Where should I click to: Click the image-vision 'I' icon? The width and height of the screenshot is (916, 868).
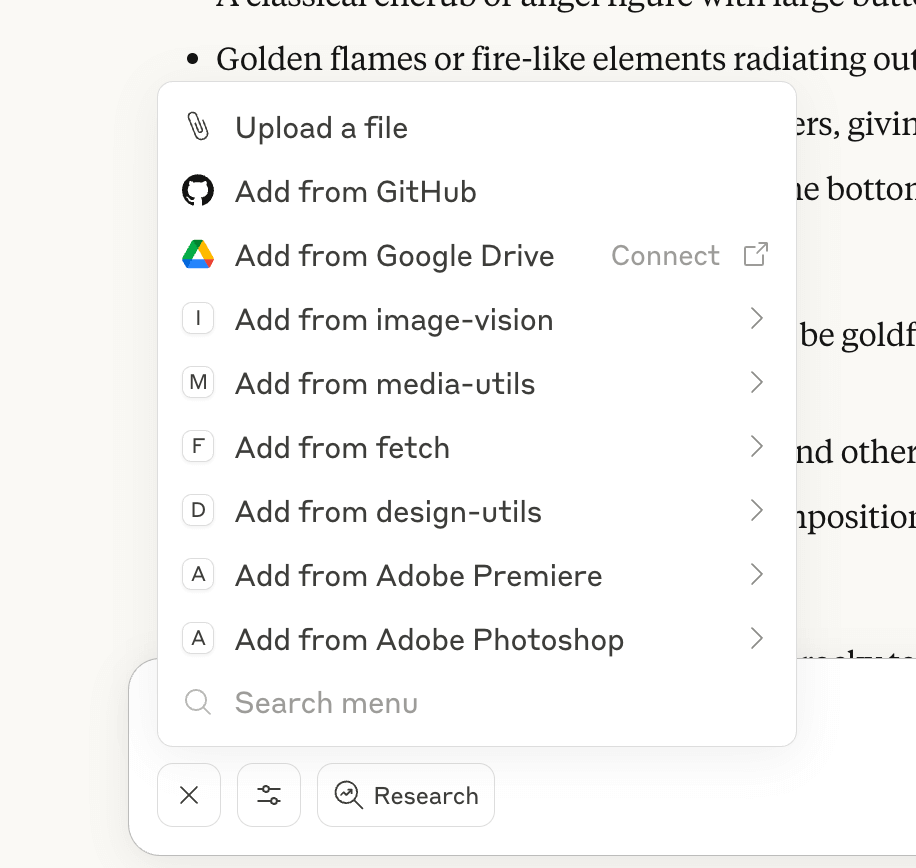pyautogui.click(x=198, y=319)
